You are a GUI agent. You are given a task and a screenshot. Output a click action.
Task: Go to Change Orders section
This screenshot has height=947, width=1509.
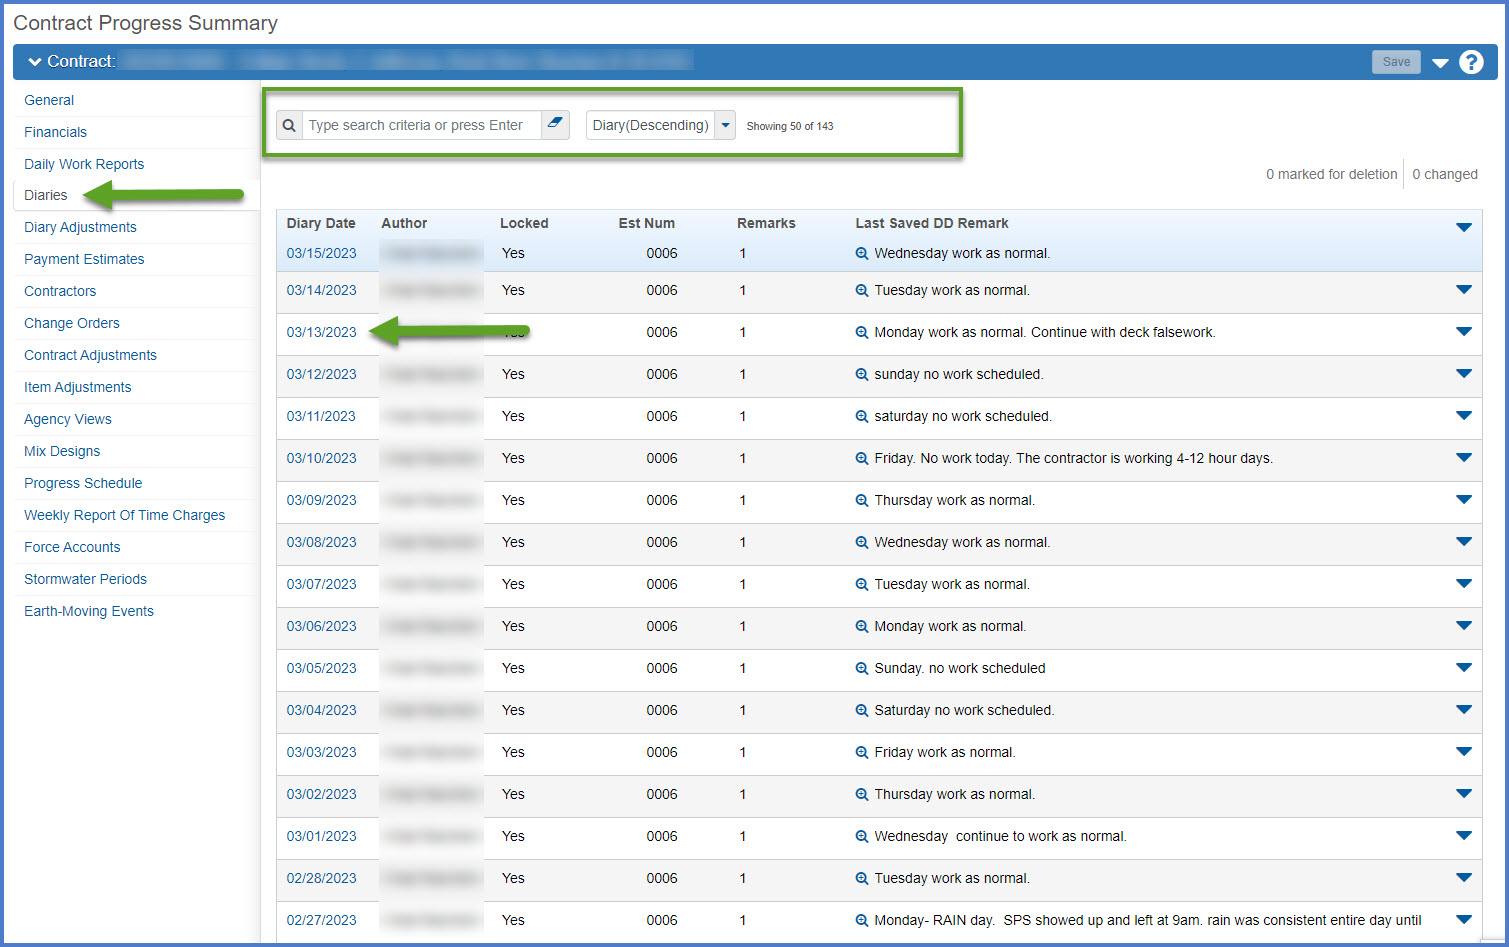click(x=72, y=323)
